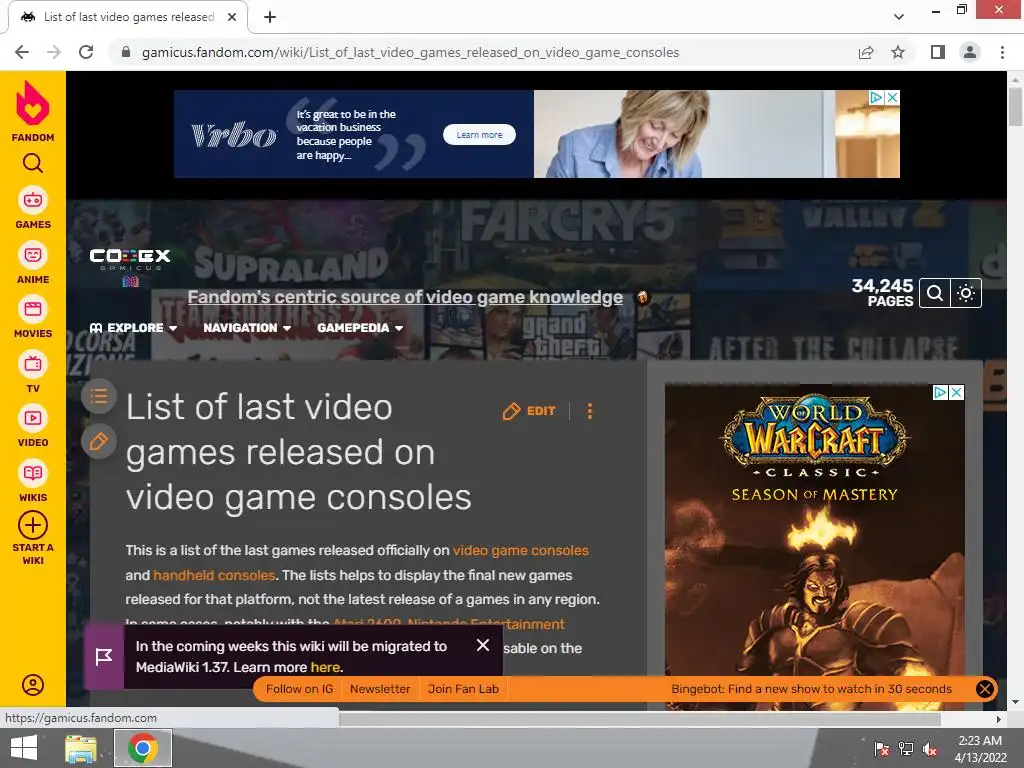Open Chrome tab search chevron

click(899, 17)
